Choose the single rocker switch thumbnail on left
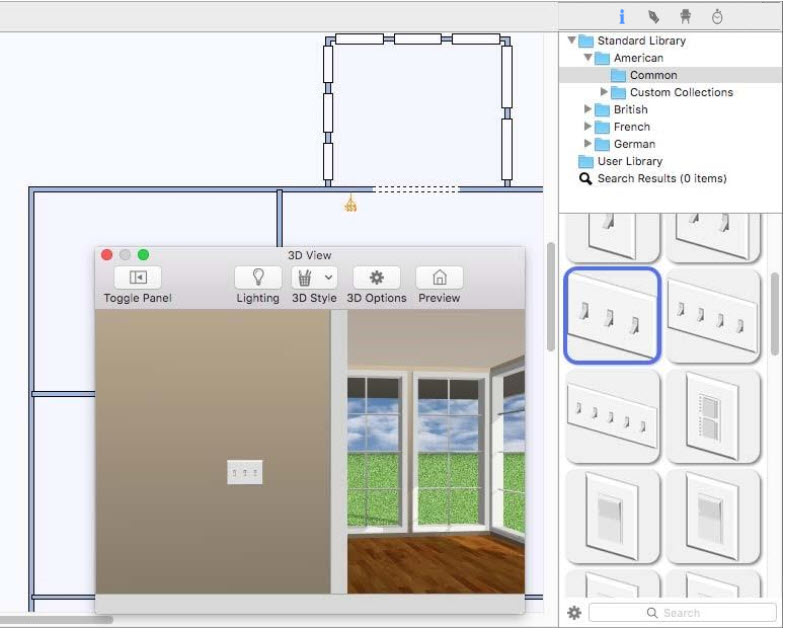The image size is (787, 634). [612, 517]
